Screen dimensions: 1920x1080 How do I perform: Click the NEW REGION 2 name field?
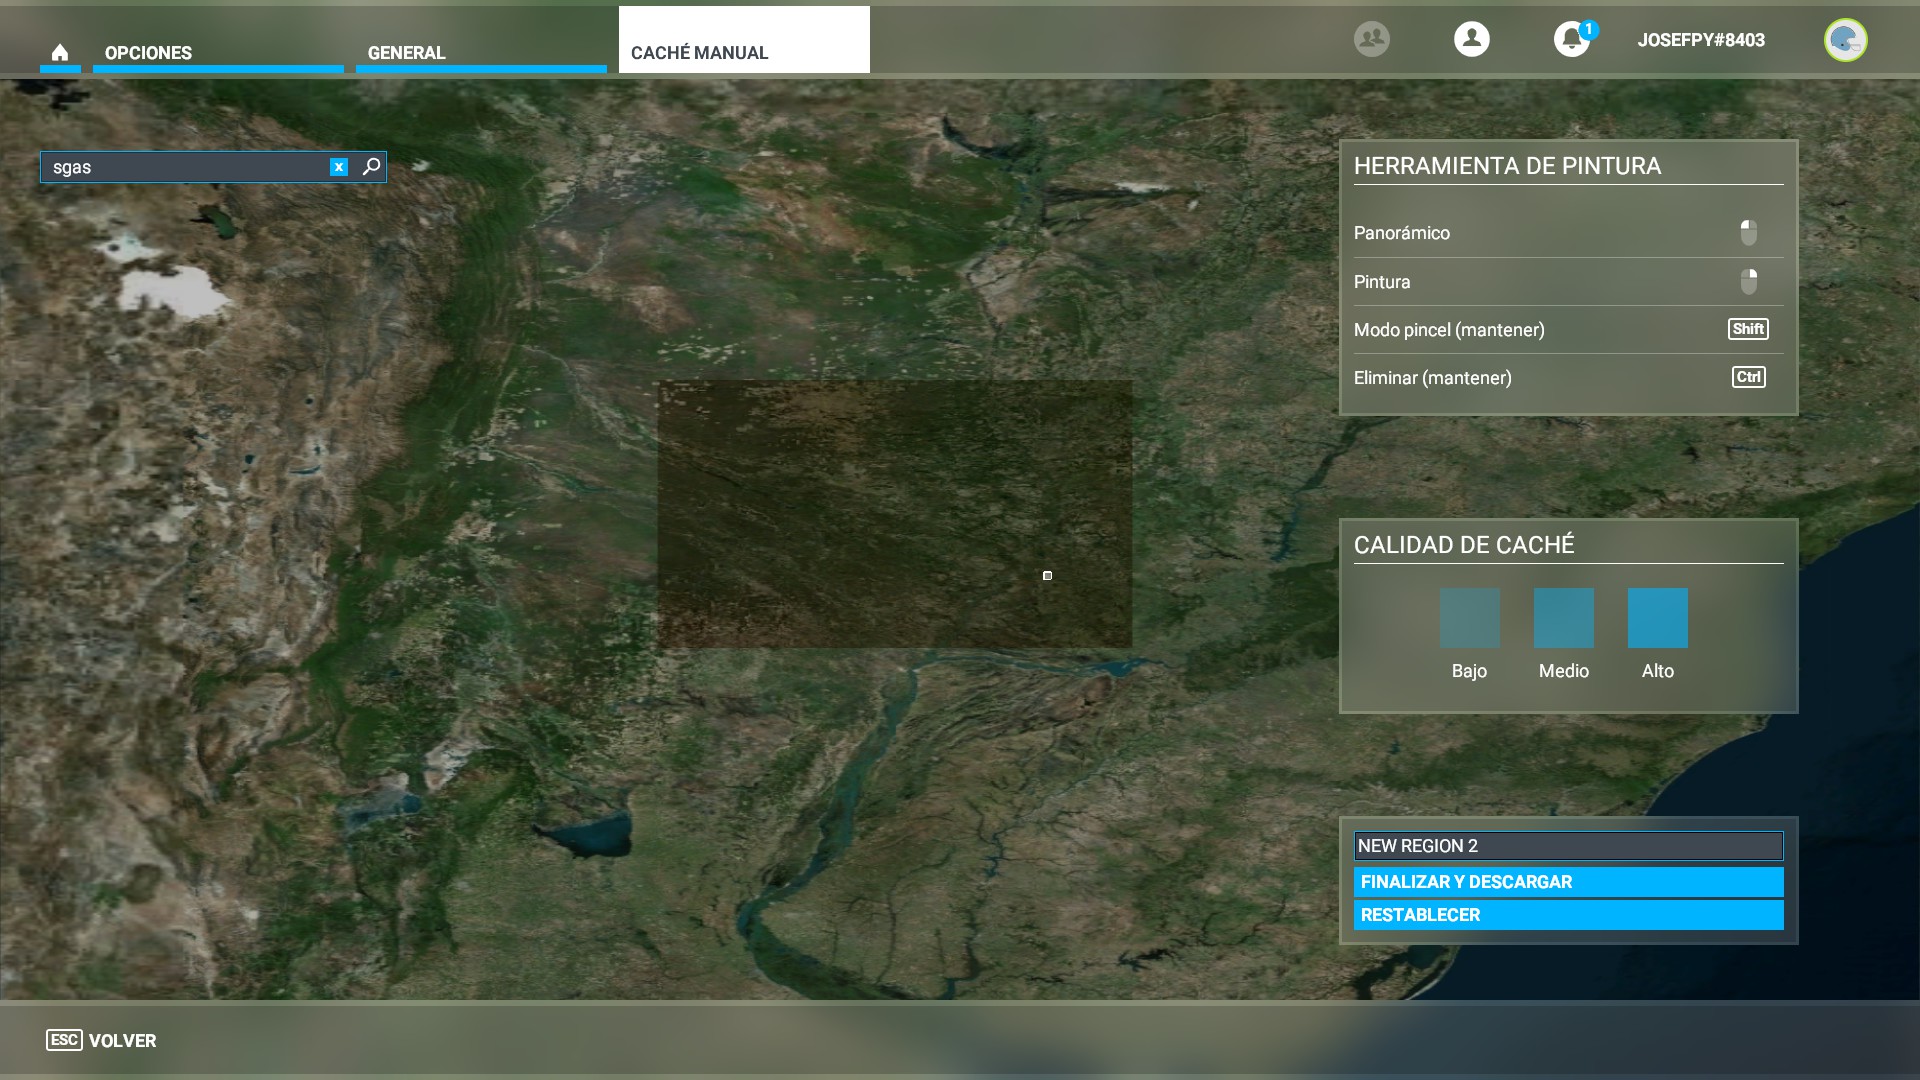click(1567, 846)
